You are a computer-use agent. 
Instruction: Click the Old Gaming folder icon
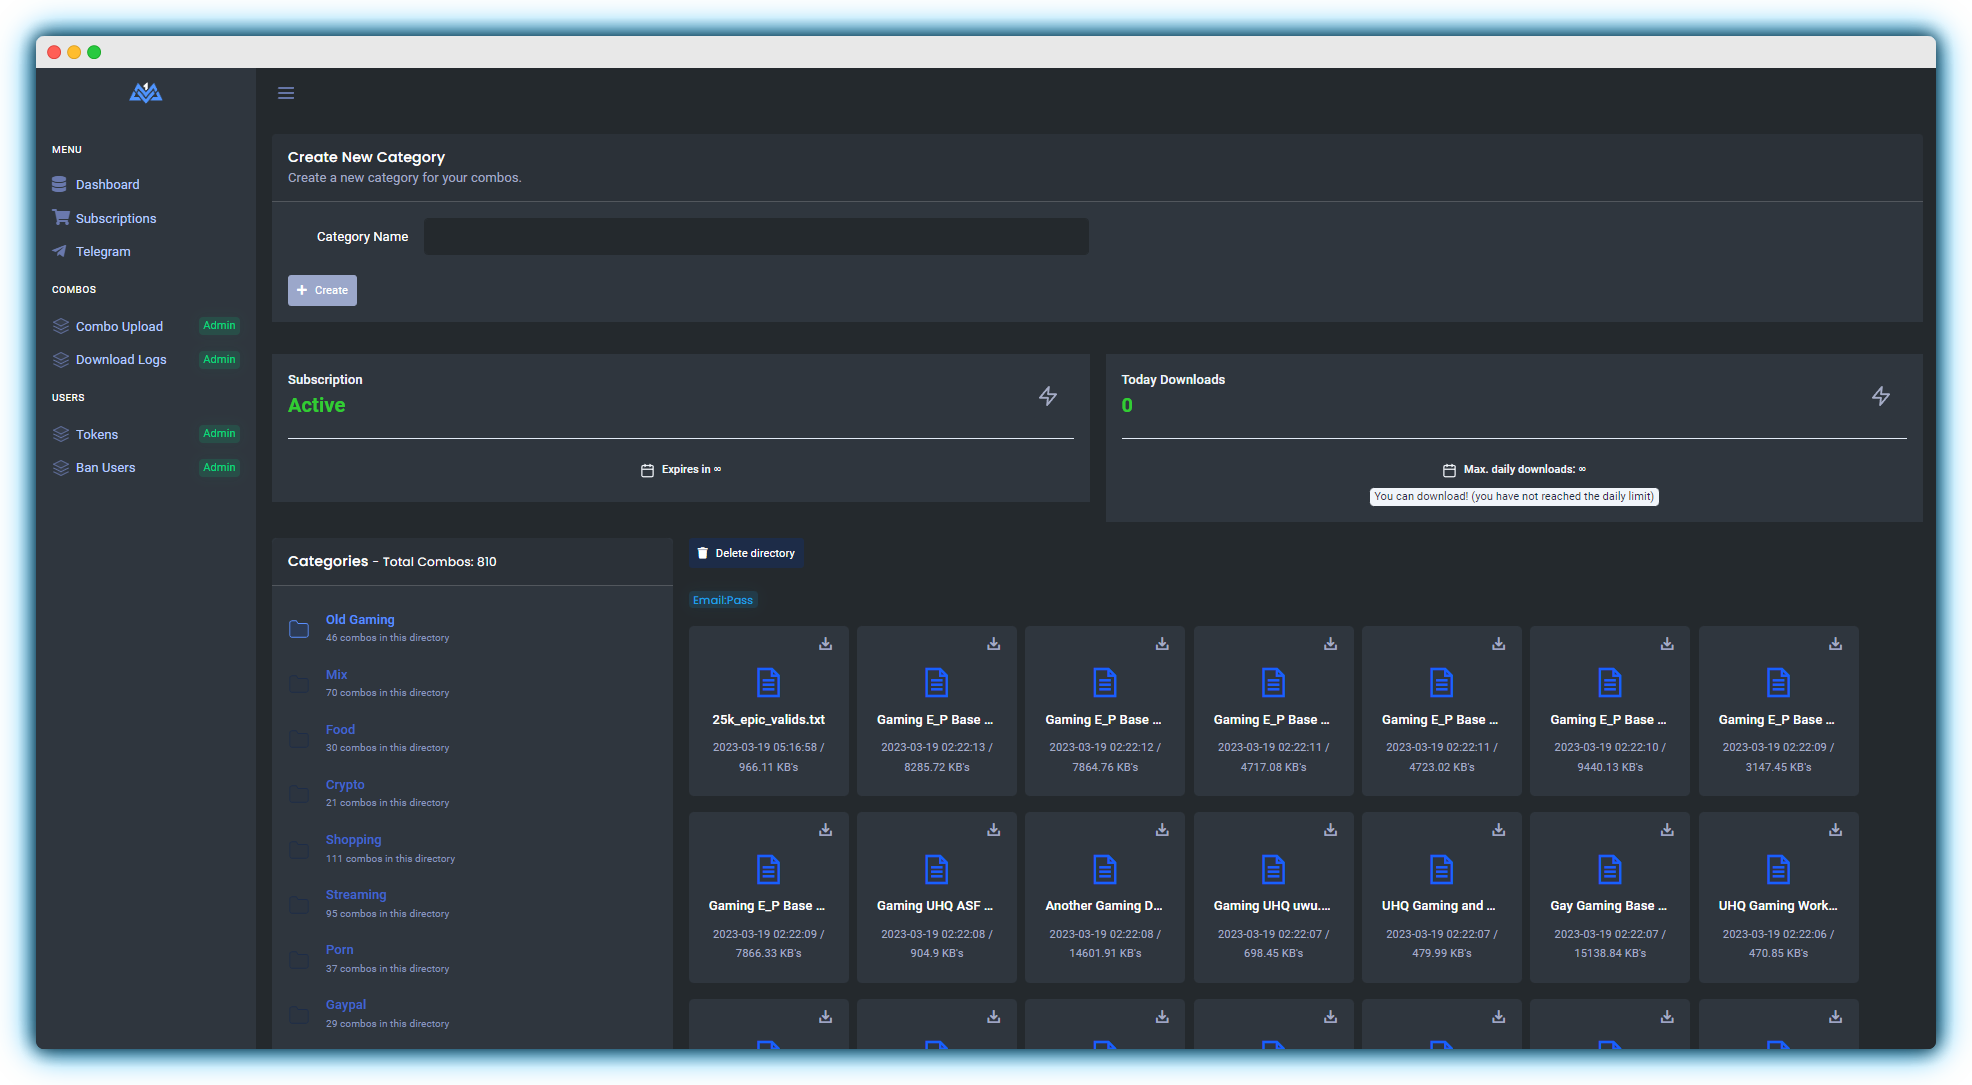pos(299,629)
